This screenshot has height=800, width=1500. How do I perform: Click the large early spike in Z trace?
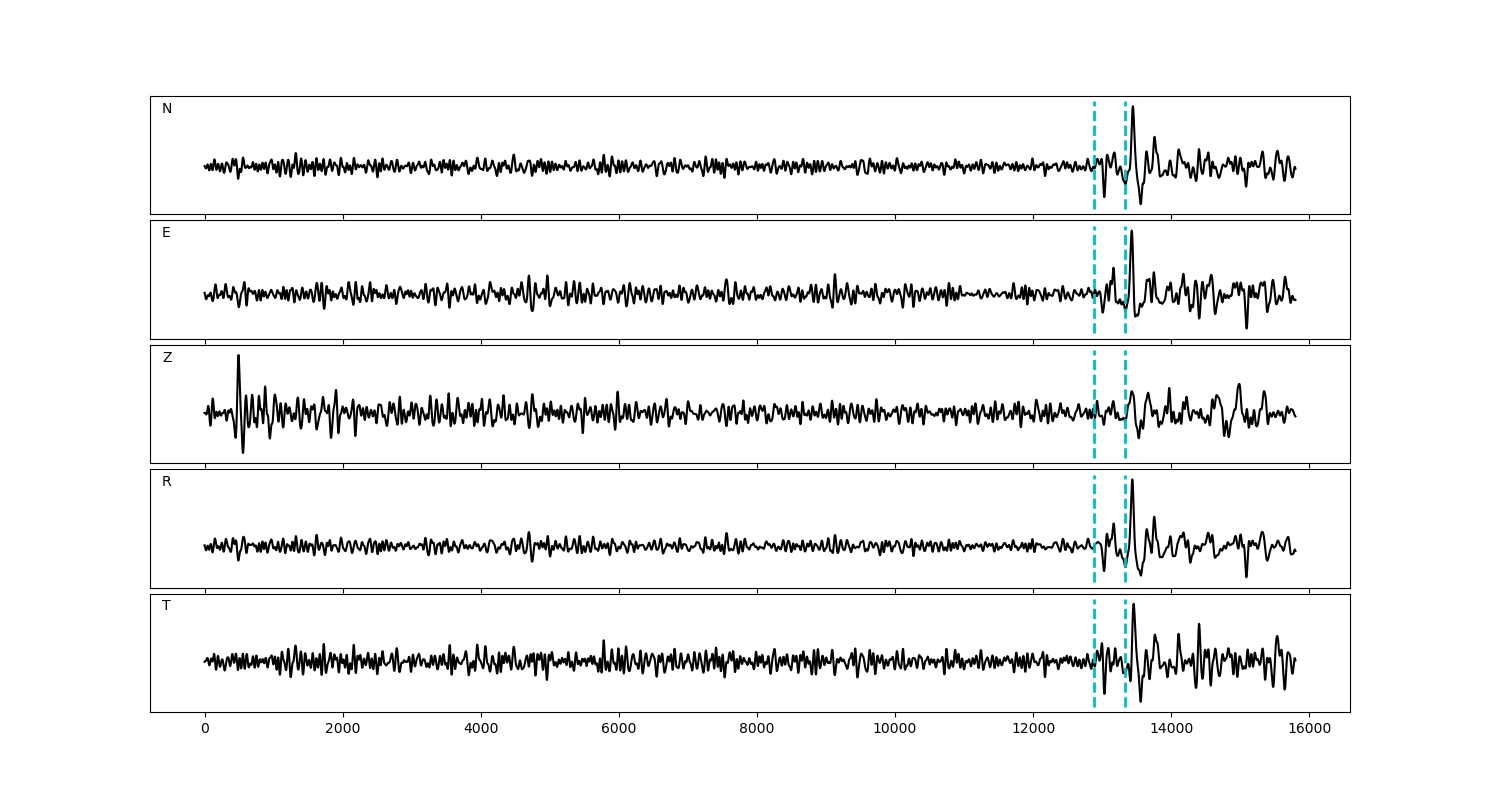[238, 358]
